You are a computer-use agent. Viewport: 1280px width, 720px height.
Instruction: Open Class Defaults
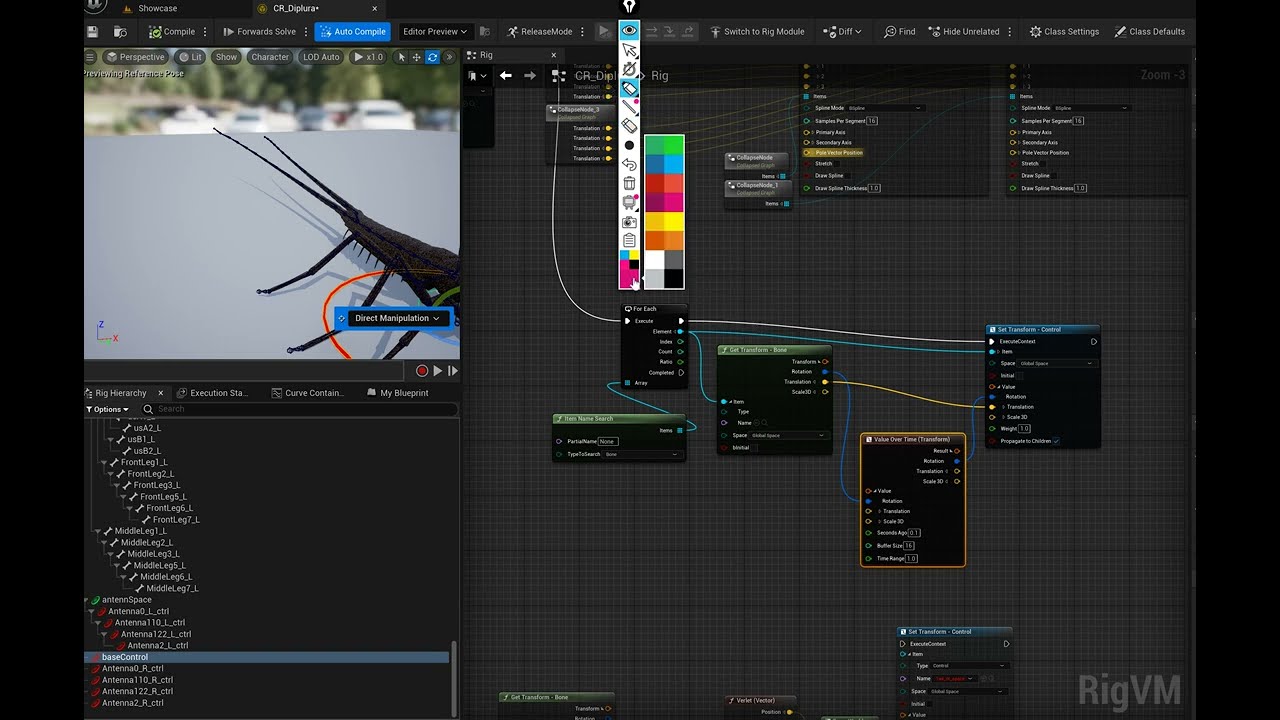1149,32
